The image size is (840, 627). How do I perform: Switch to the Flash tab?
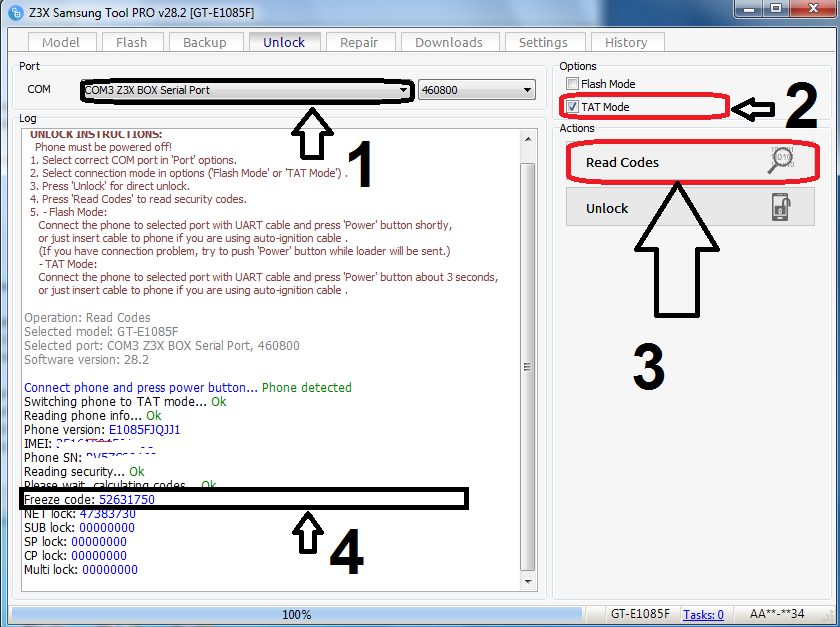click(x=131, y=42)
